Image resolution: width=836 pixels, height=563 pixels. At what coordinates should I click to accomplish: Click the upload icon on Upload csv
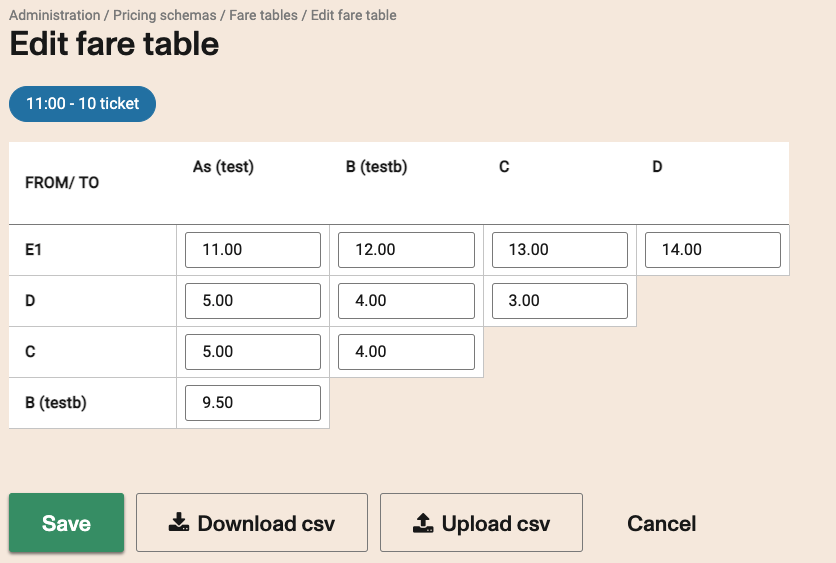[423, 523]
